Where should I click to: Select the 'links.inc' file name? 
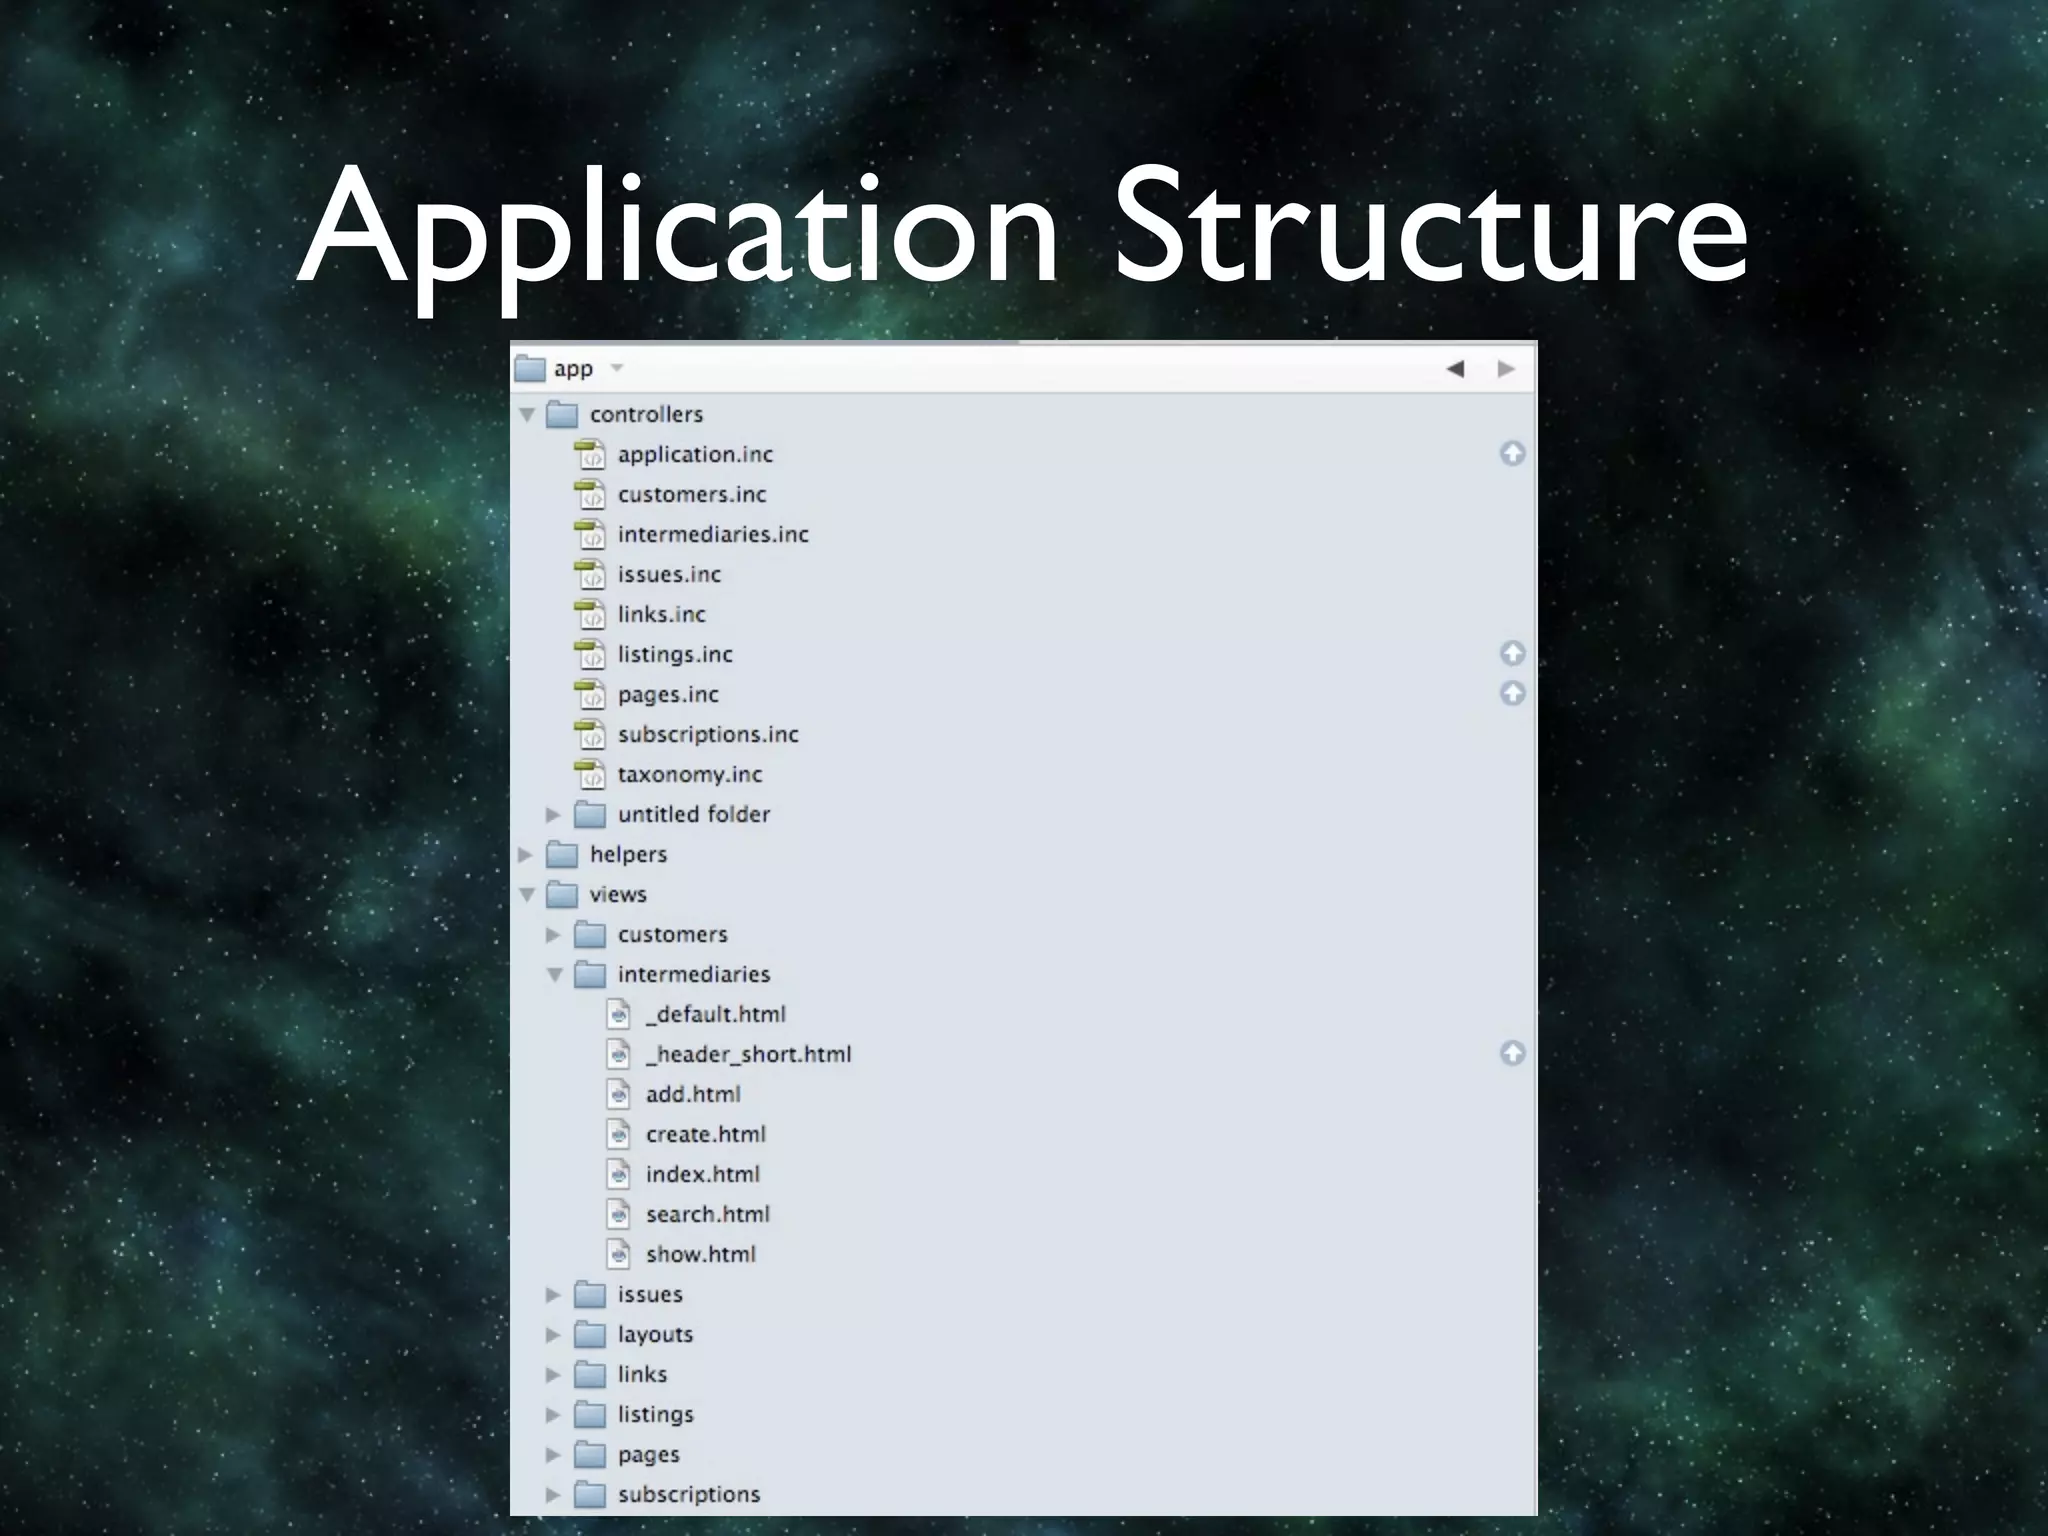[661, 614]
